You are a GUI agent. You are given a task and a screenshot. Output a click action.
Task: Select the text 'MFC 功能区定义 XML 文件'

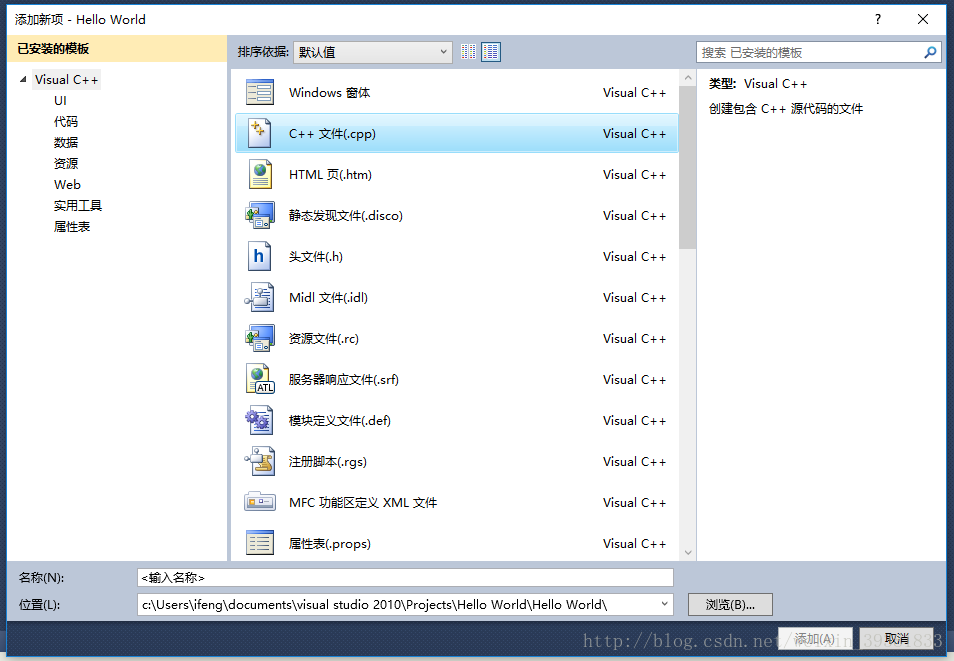(363, 502)
